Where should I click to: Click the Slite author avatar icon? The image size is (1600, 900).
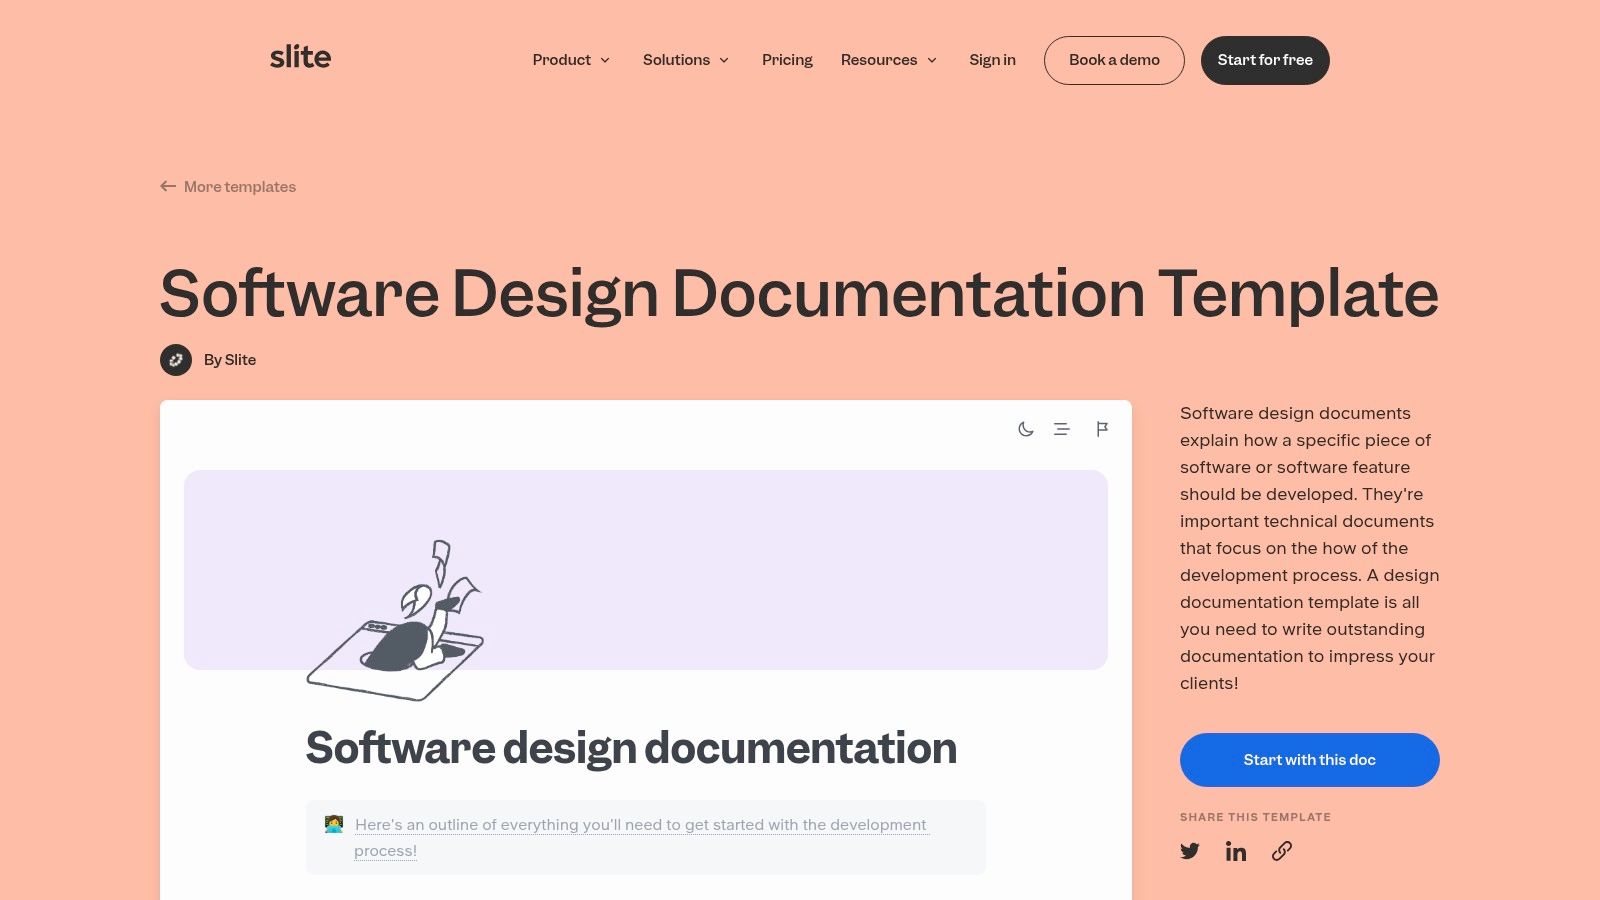coord(176,360)
